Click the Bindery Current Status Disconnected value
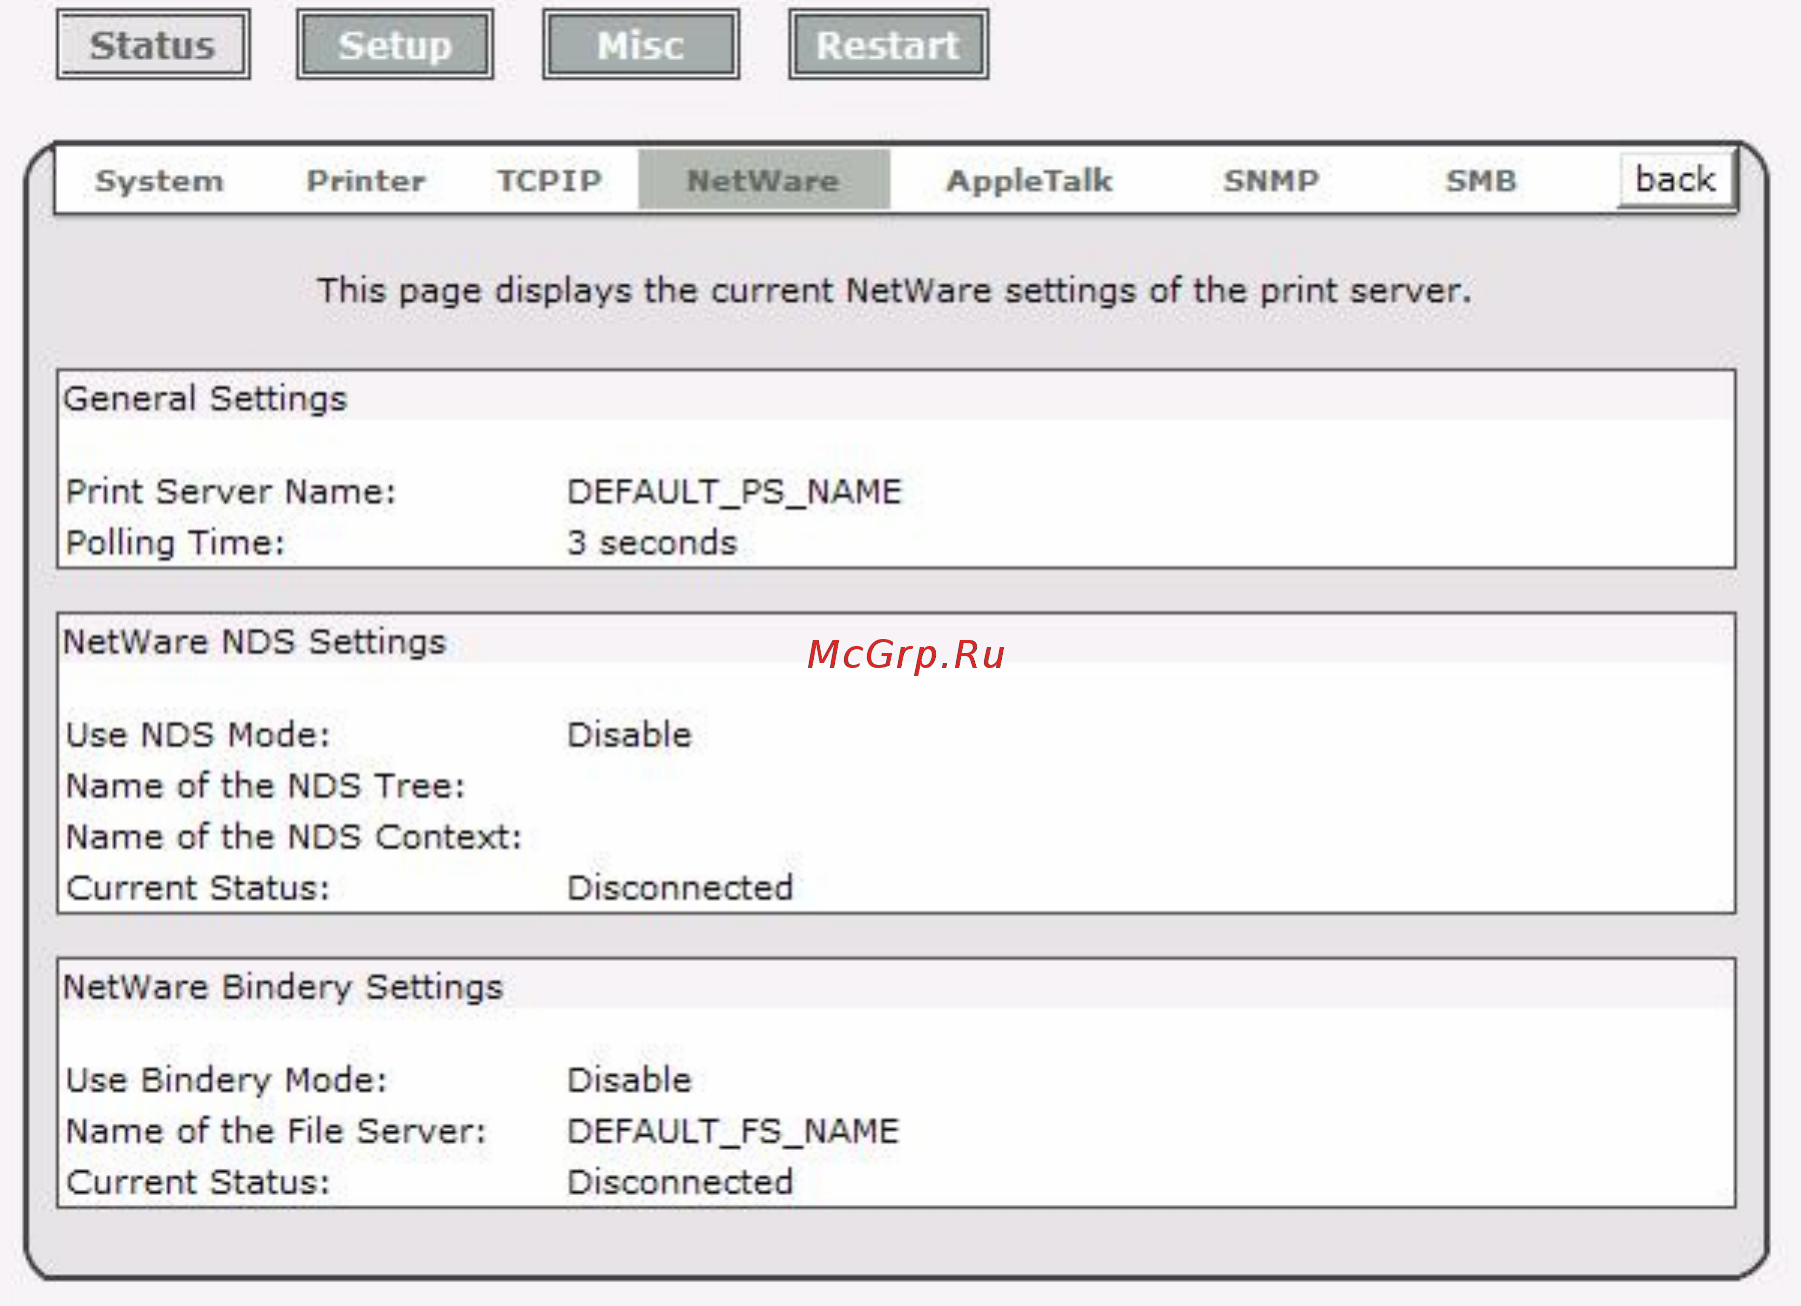This screenshot has height=1306, width=1801. (x=680, y=1182)
